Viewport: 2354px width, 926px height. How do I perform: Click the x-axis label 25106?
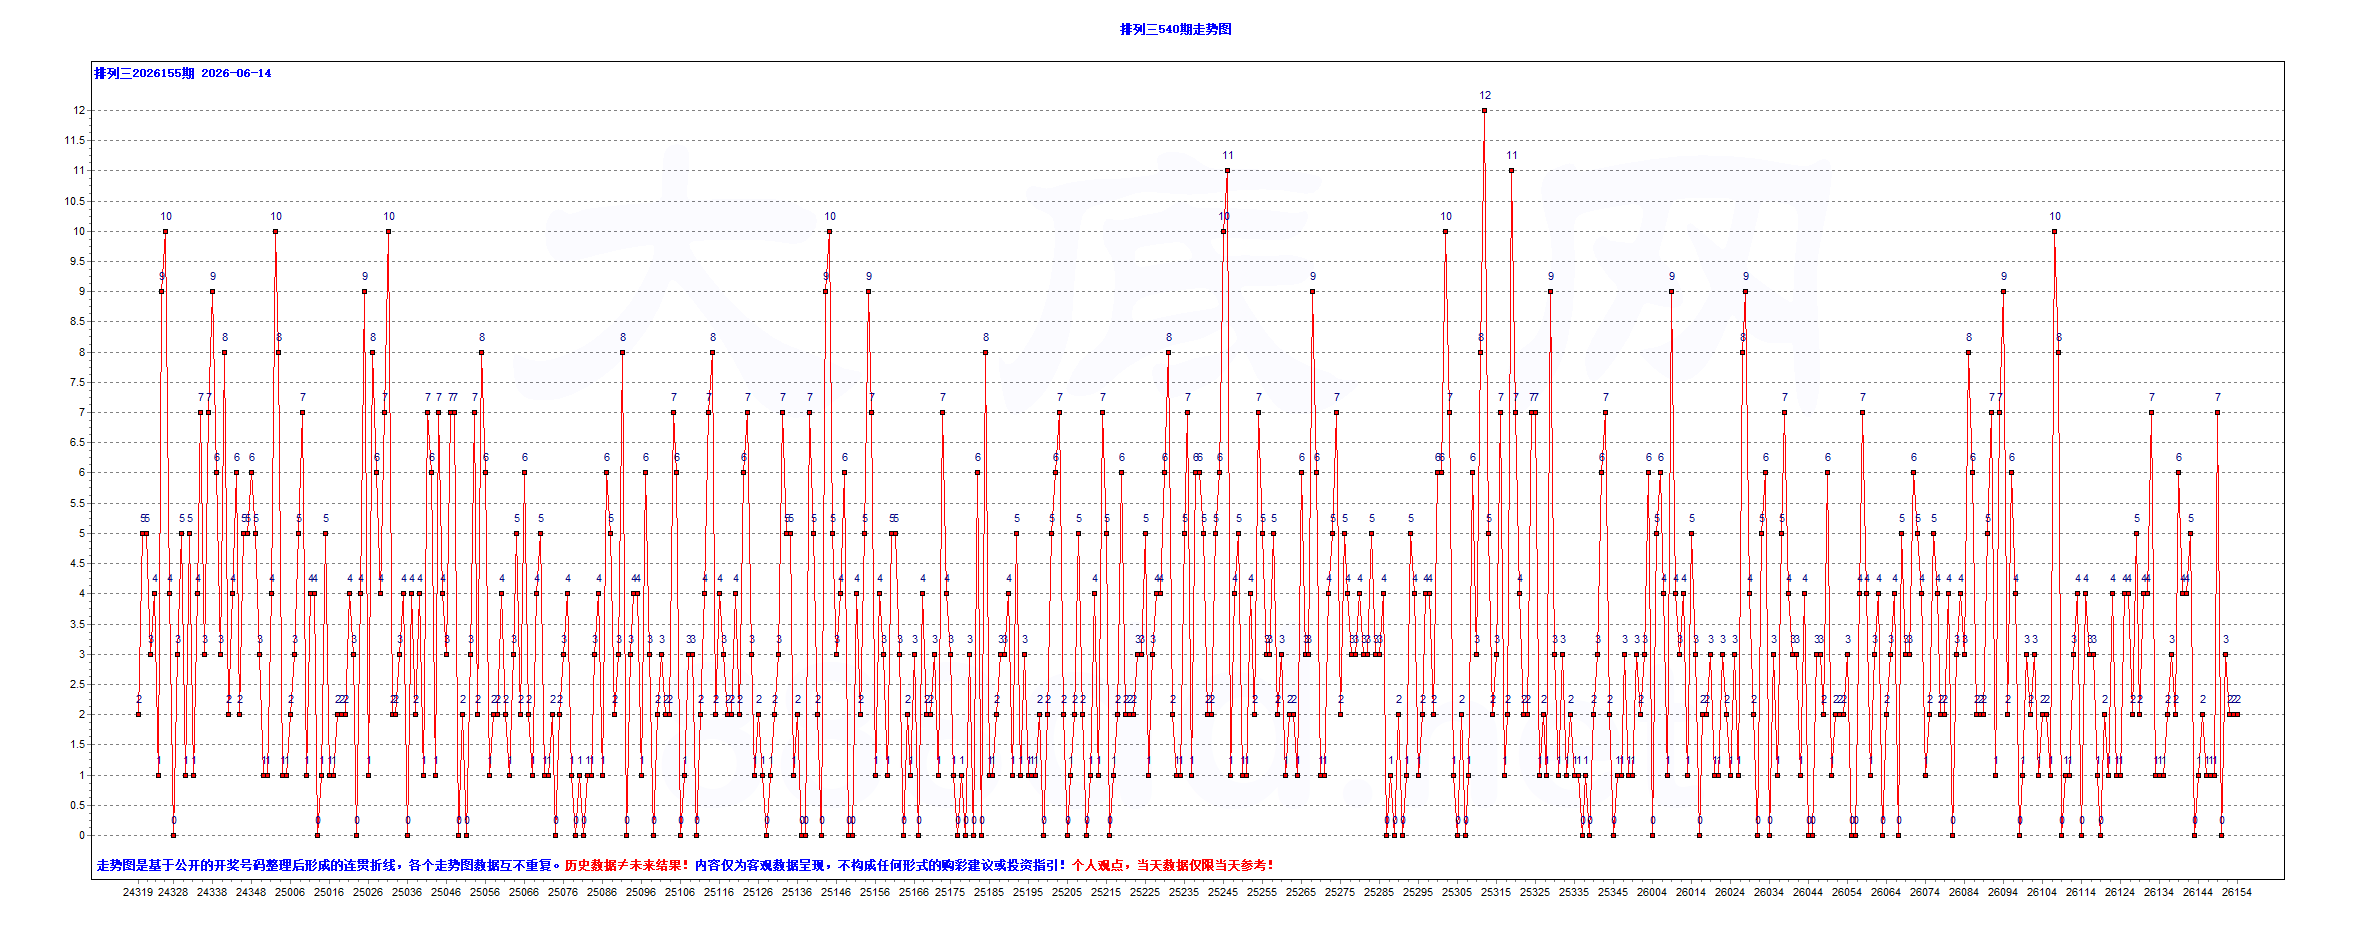tap(680, 892)
